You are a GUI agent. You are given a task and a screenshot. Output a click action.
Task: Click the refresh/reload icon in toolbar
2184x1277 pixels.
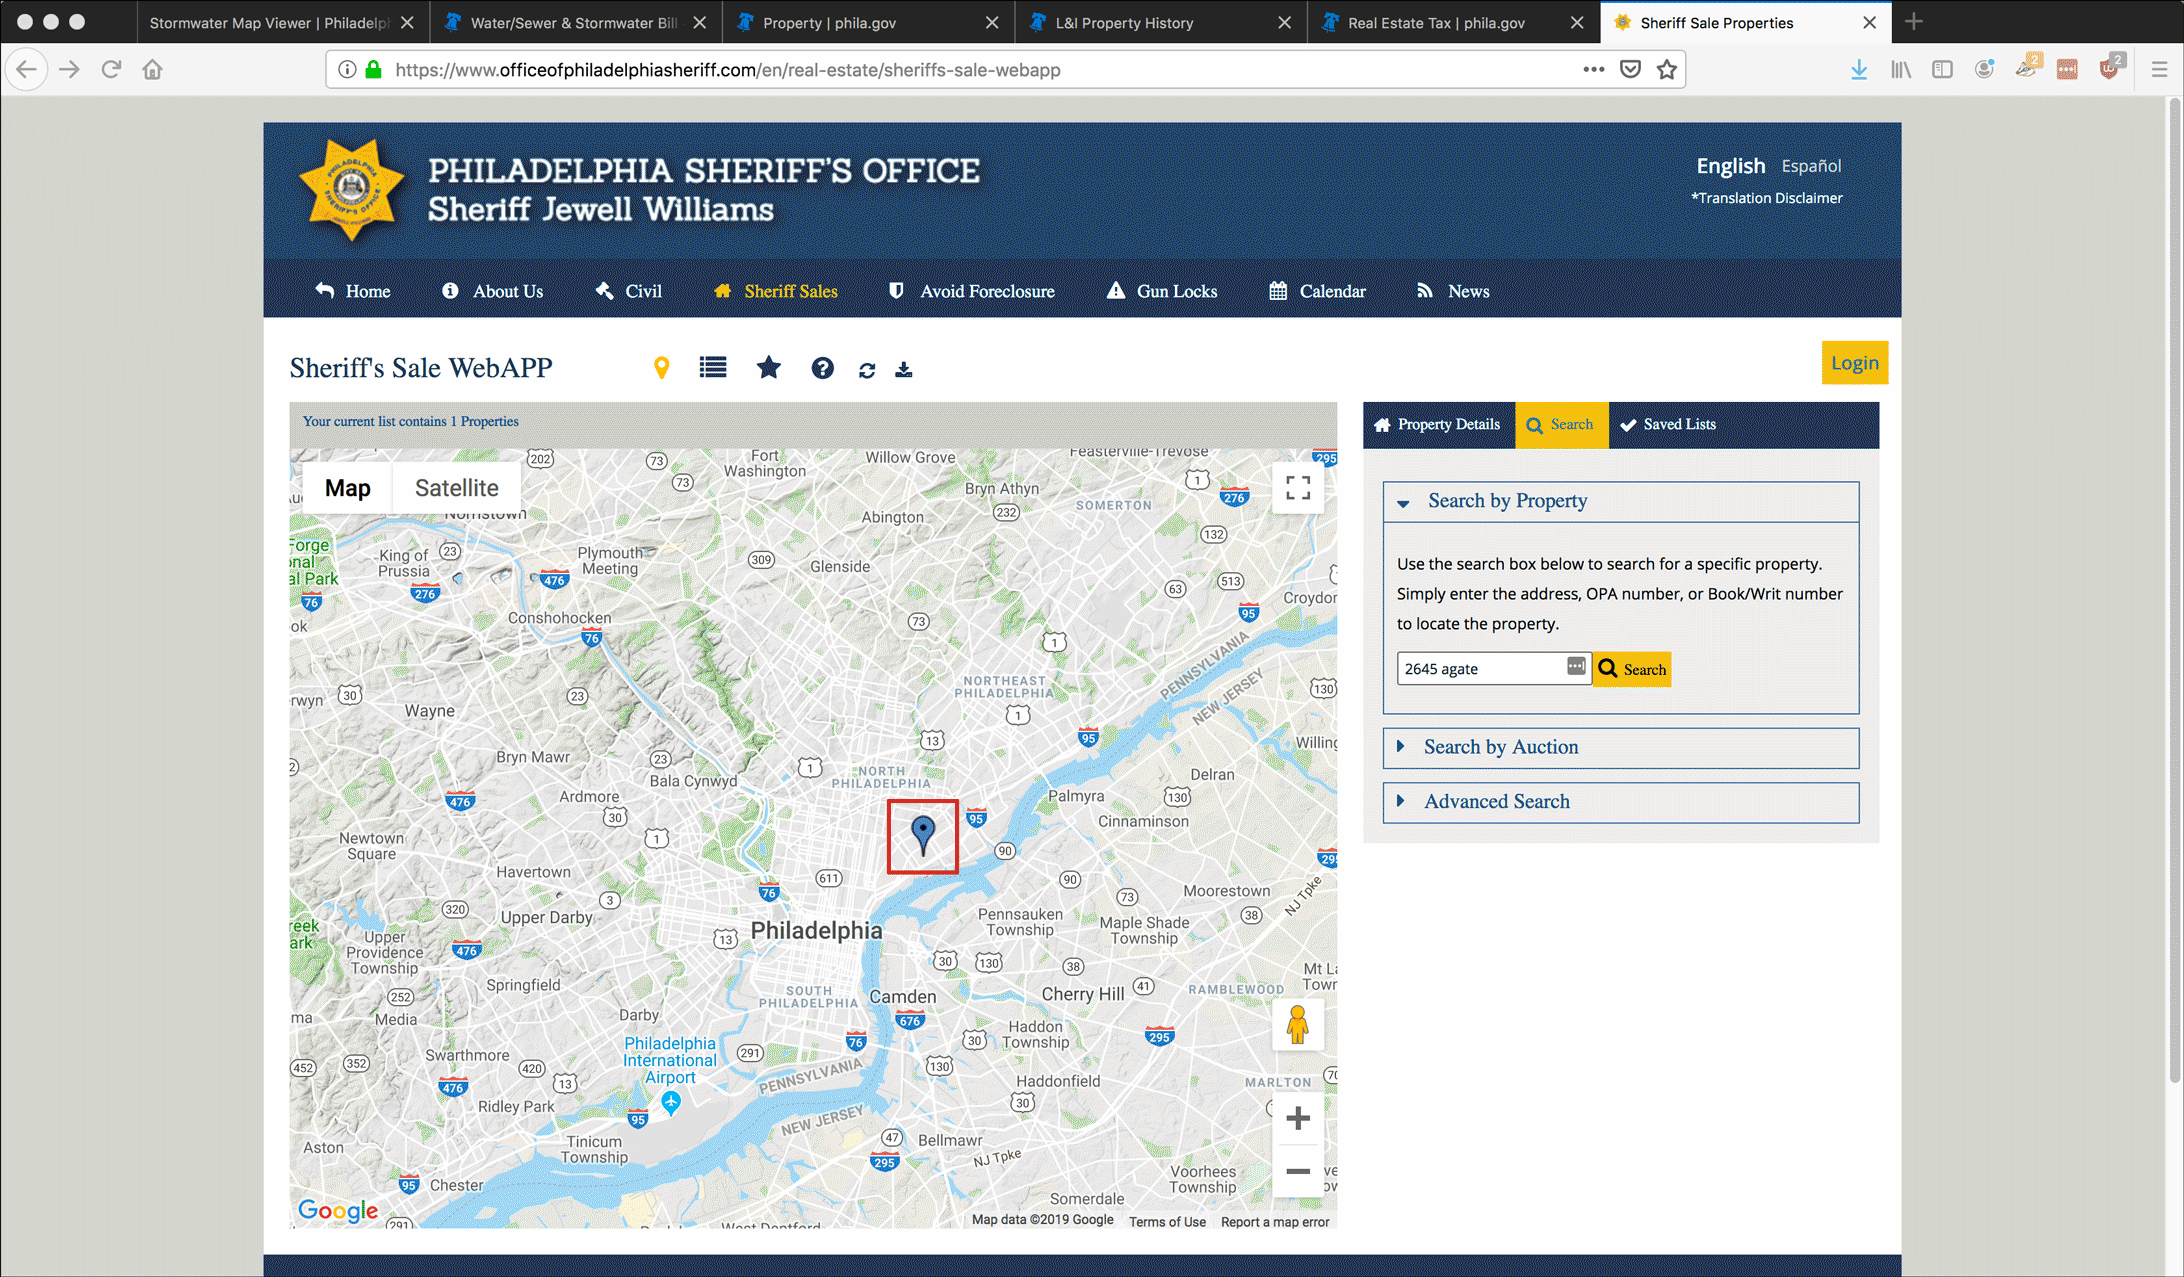[866, 368]
